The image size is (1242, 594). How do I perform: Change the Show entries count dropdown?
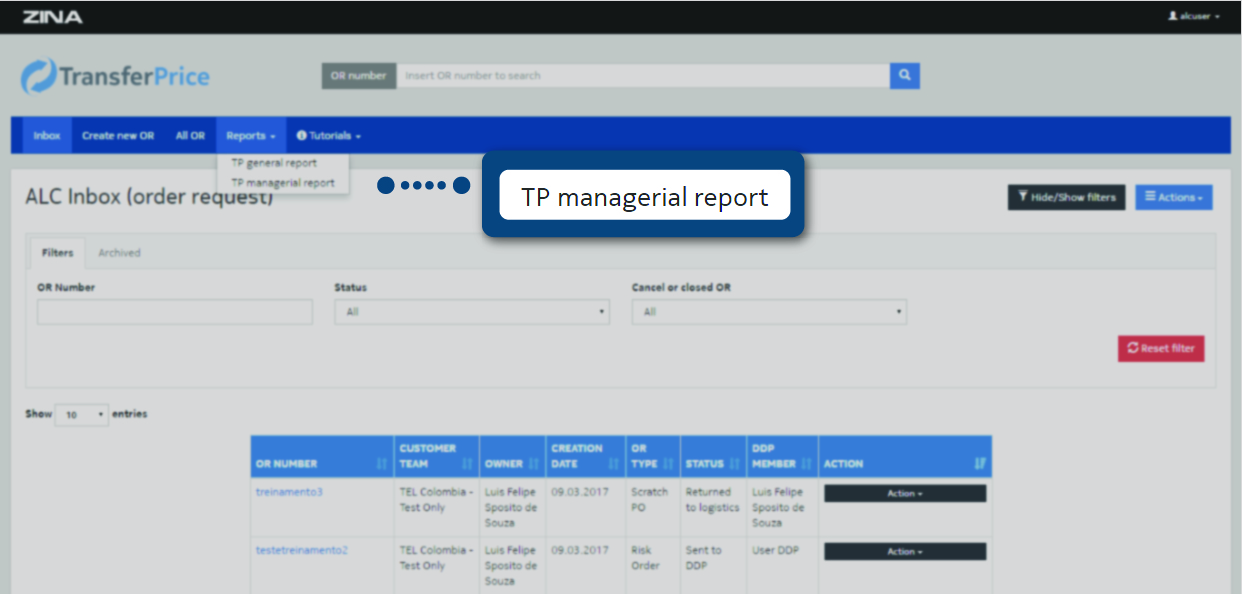pyautogui.click(x=81, y=415)
